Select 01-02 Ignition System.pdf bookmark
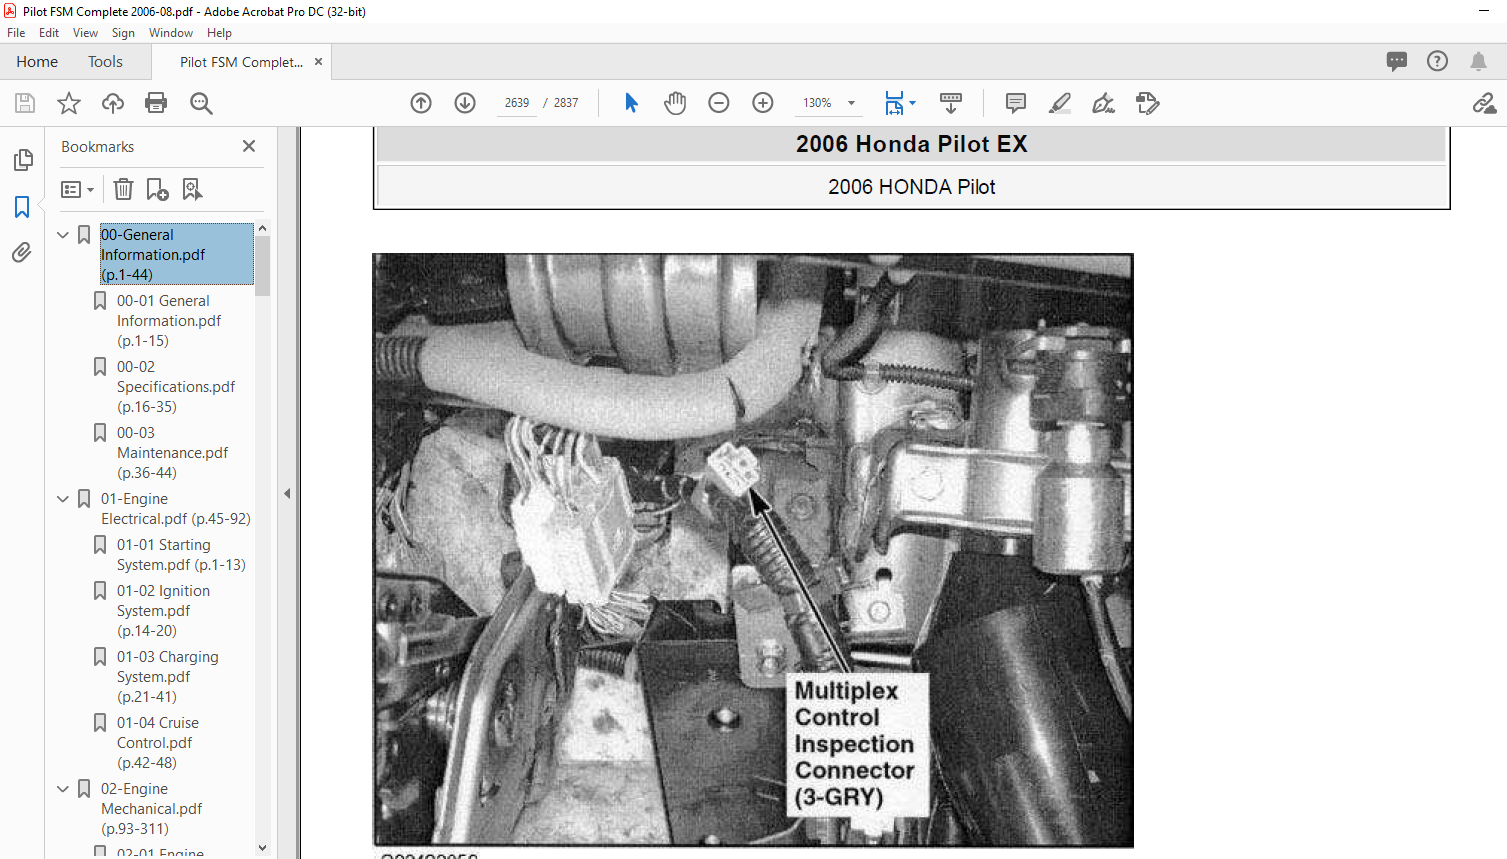 pos(163,611)
